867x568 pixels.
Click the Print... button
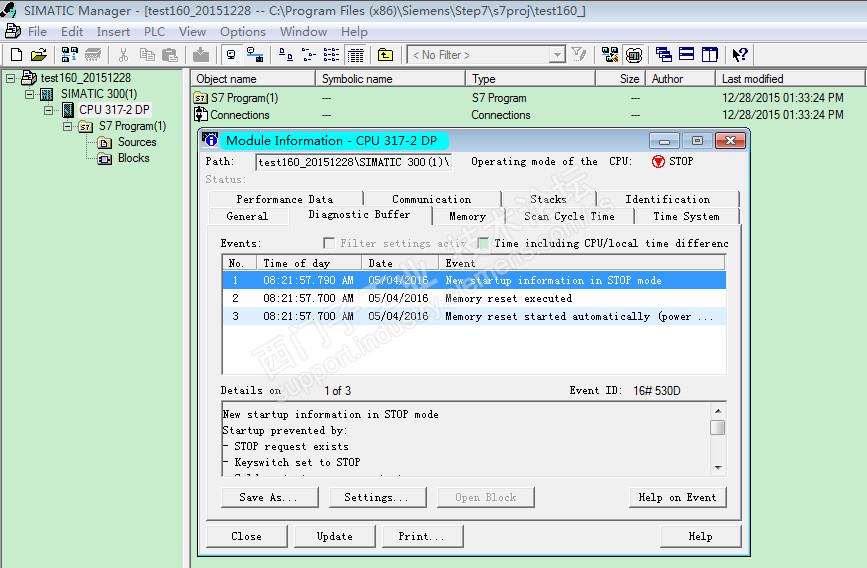[x=422, y=536]
